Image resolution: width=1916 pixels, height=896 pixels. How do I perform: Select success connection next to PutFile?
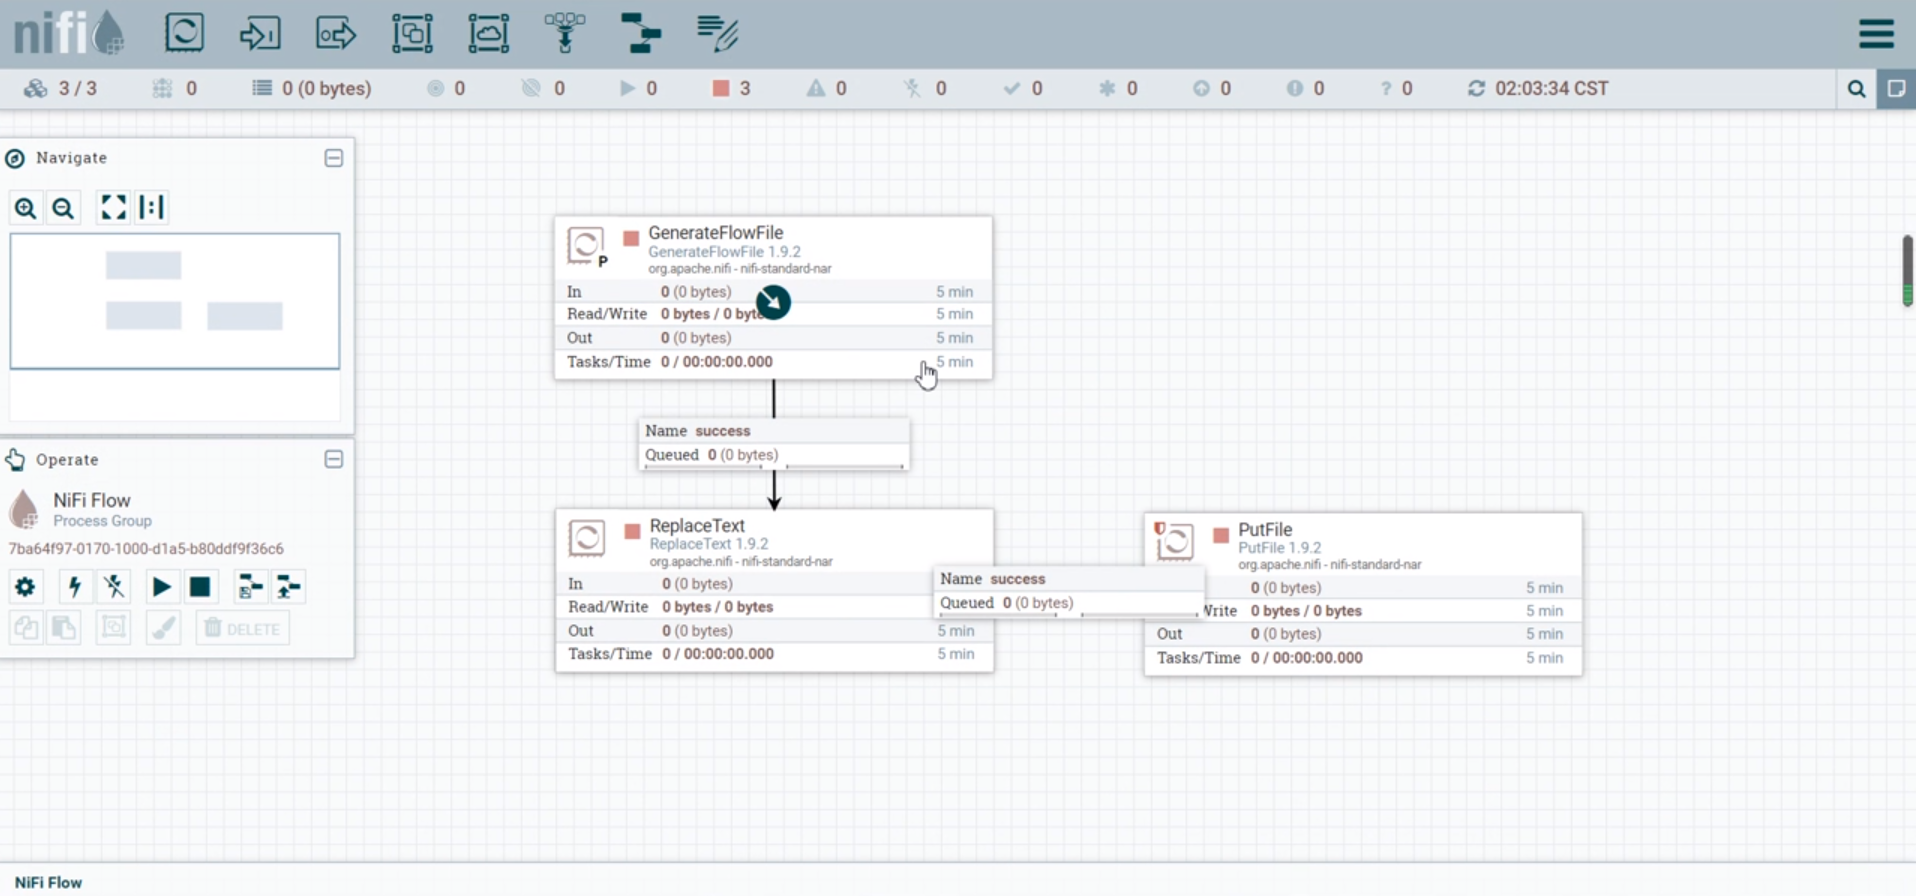point(1068,591)
